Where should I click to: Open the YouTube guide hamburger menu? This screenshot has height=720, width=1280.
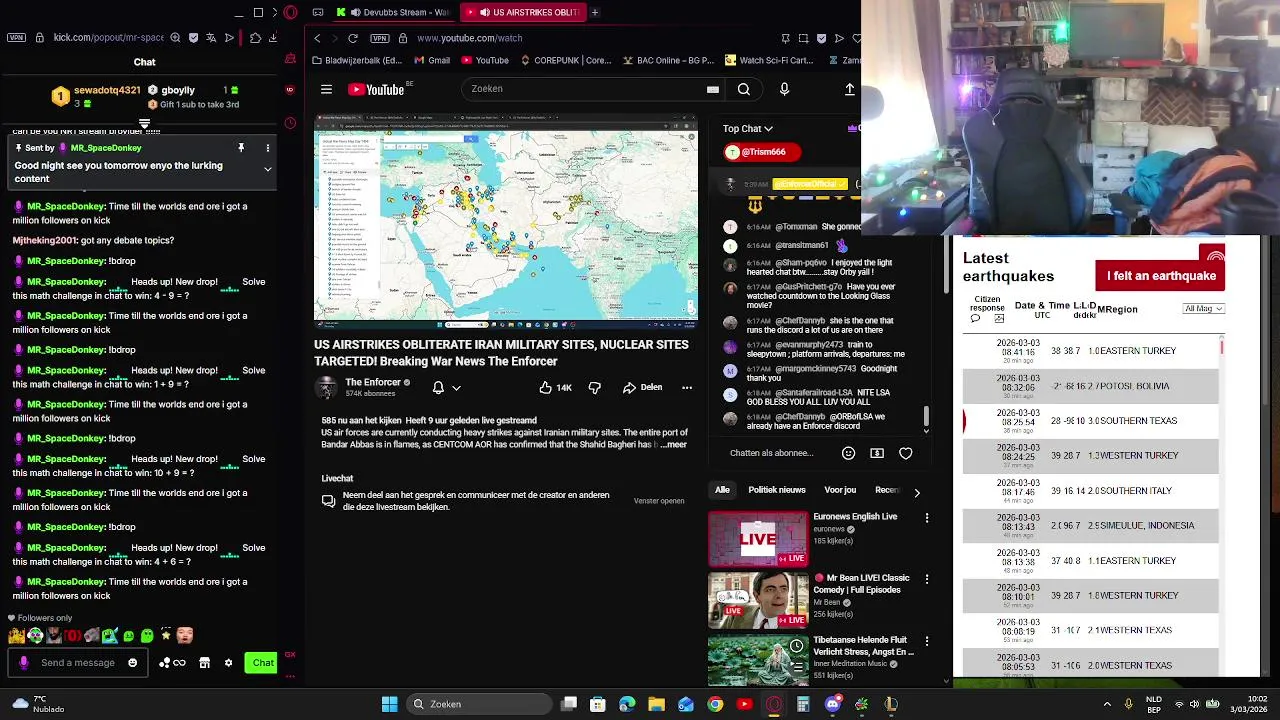pos(326,89)
